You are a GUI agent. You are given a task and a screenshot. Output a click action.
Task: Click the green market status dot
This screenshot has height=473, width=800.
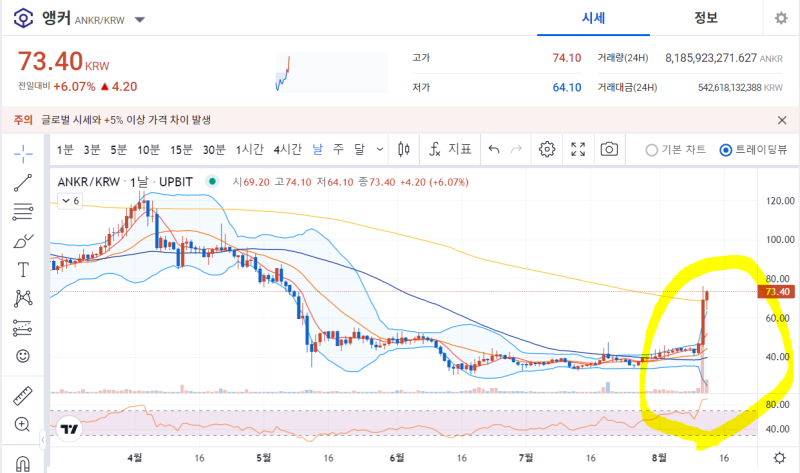212,181
